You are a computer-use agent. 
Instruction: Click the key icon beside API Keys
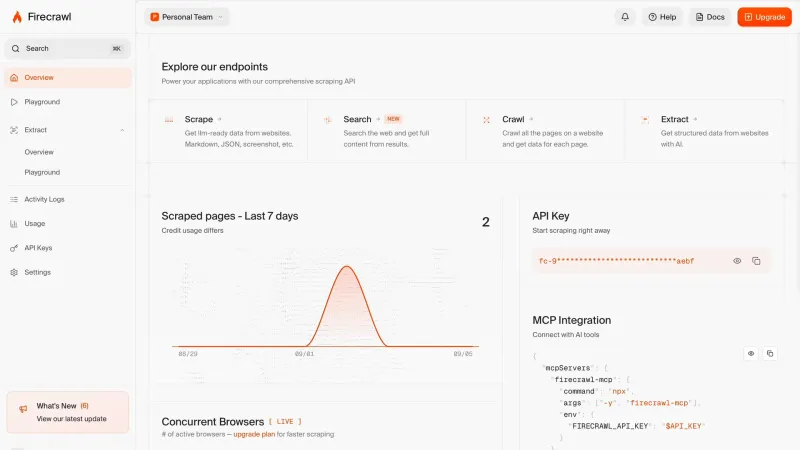(14, 248)
